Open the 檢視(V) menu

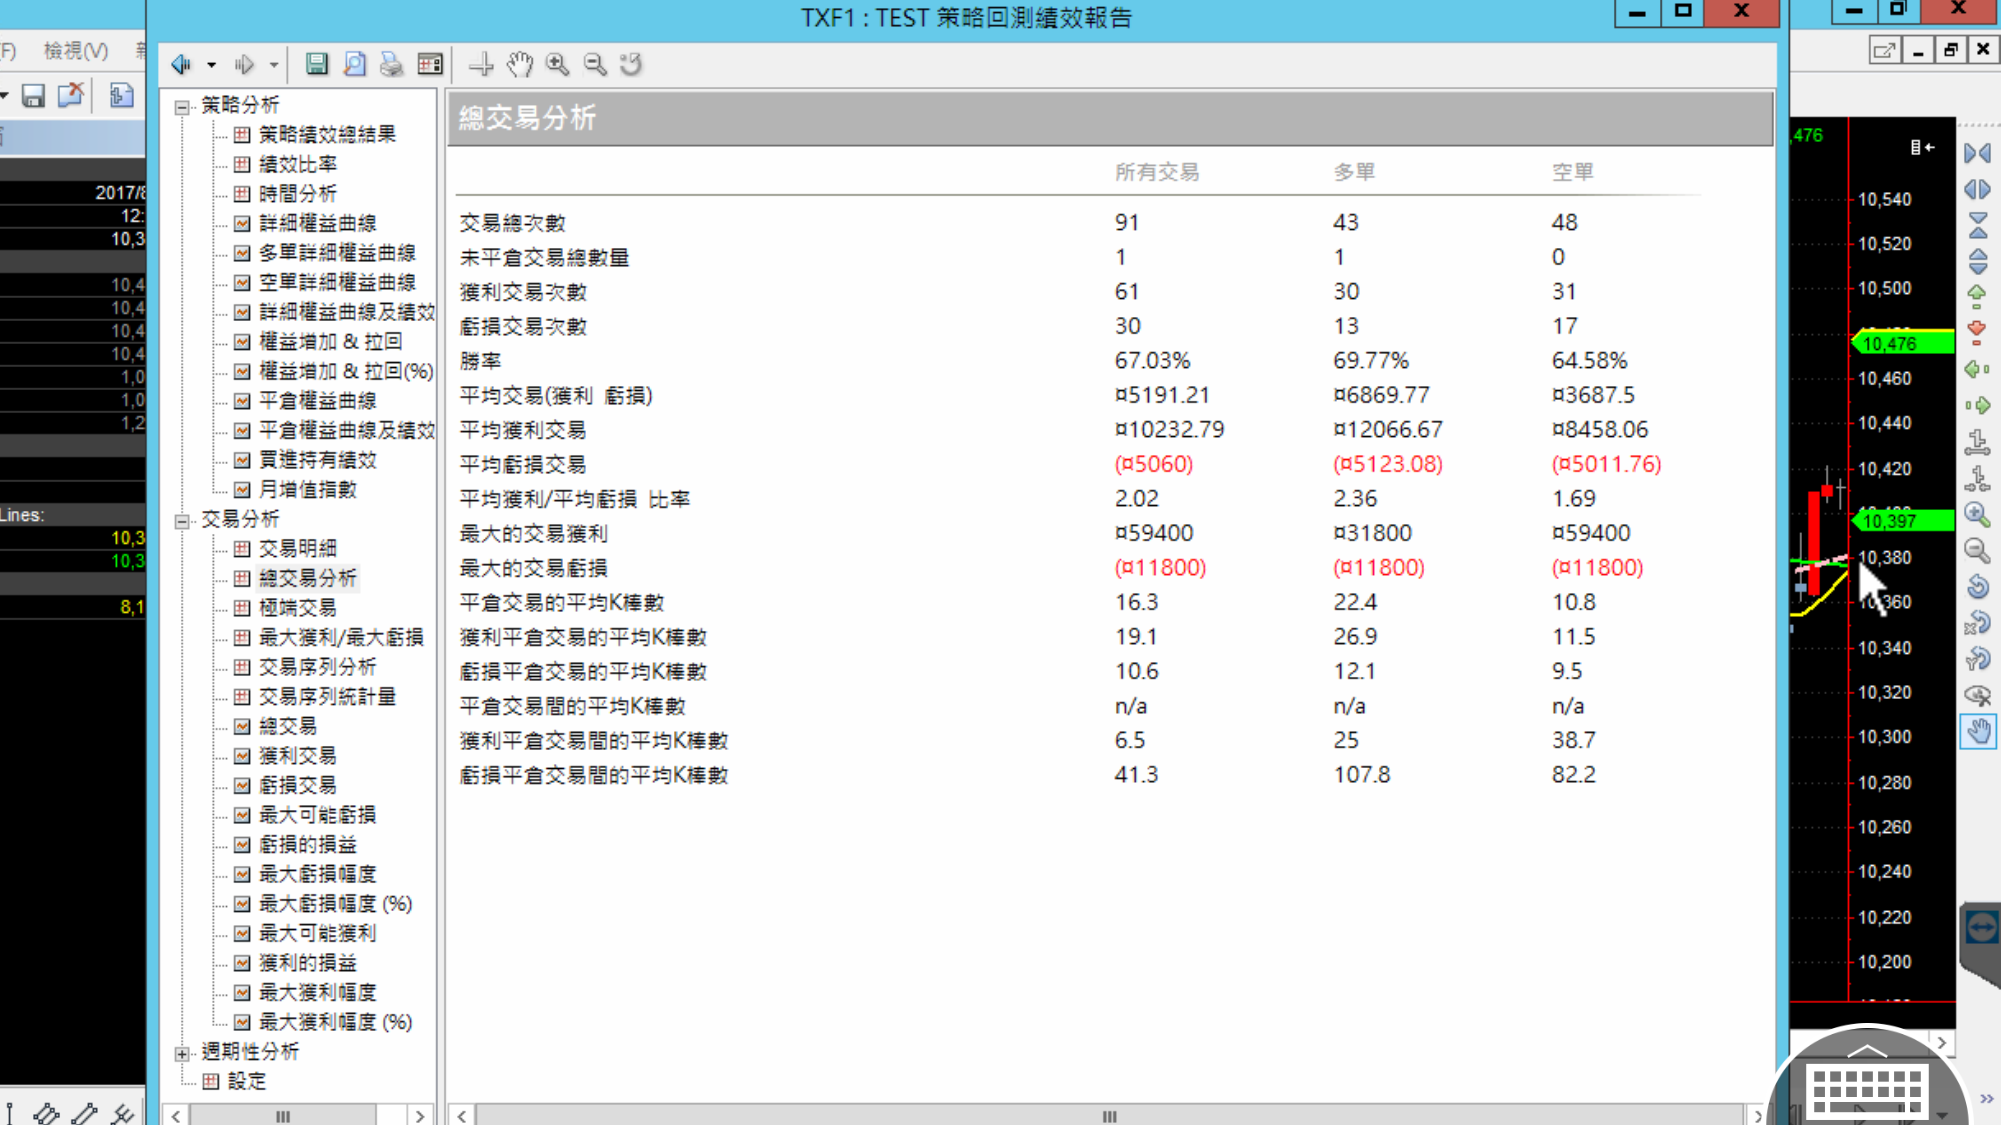point(76,50)
